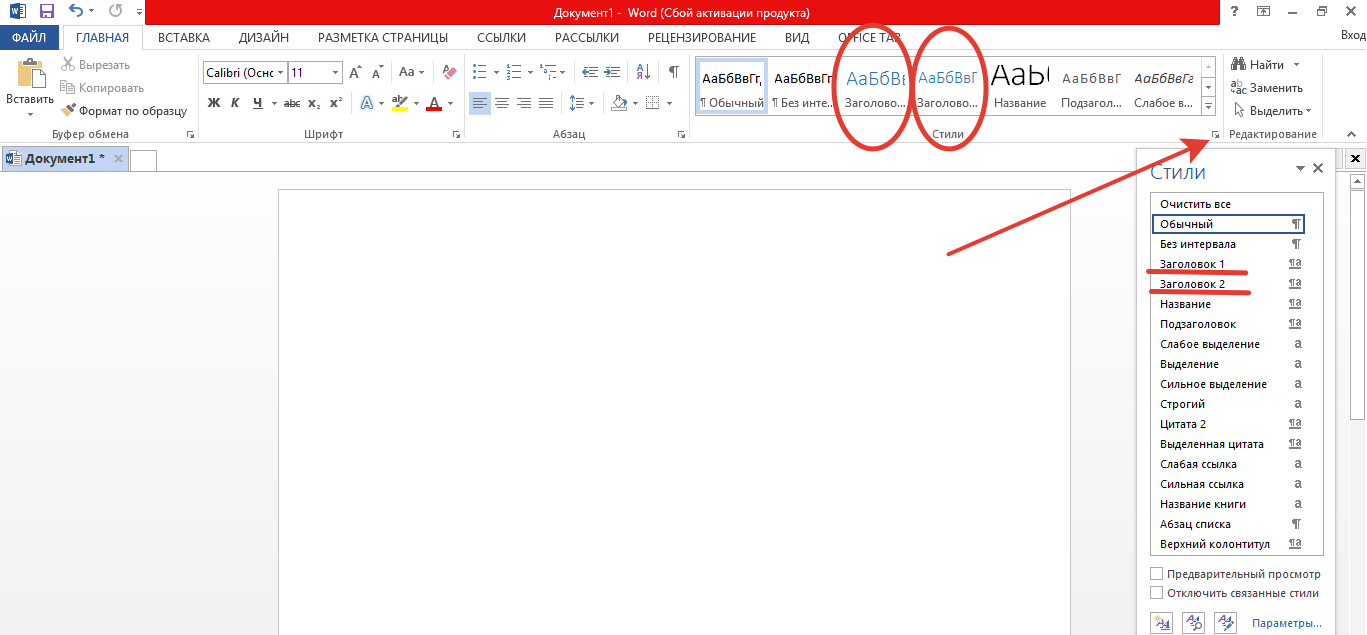Open the font size dropdown showing 11
1367x635 pixels.
pos(335,73)
